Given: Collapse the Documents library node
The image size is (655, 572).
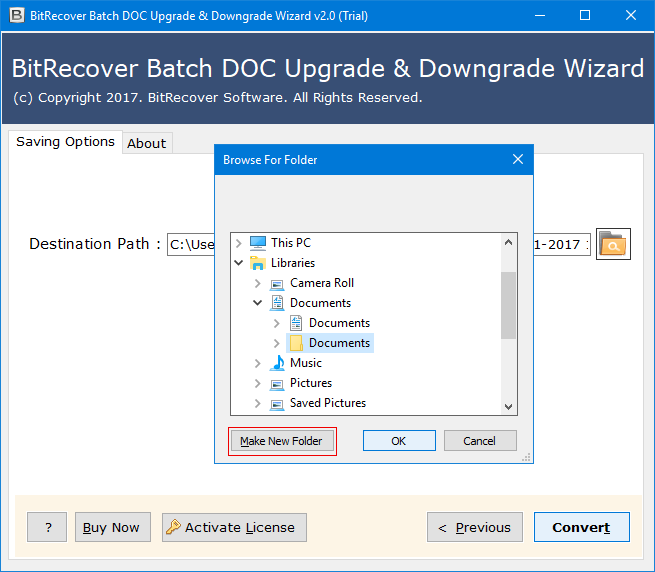Looking at the screenshot, I should tap(257, 303).
